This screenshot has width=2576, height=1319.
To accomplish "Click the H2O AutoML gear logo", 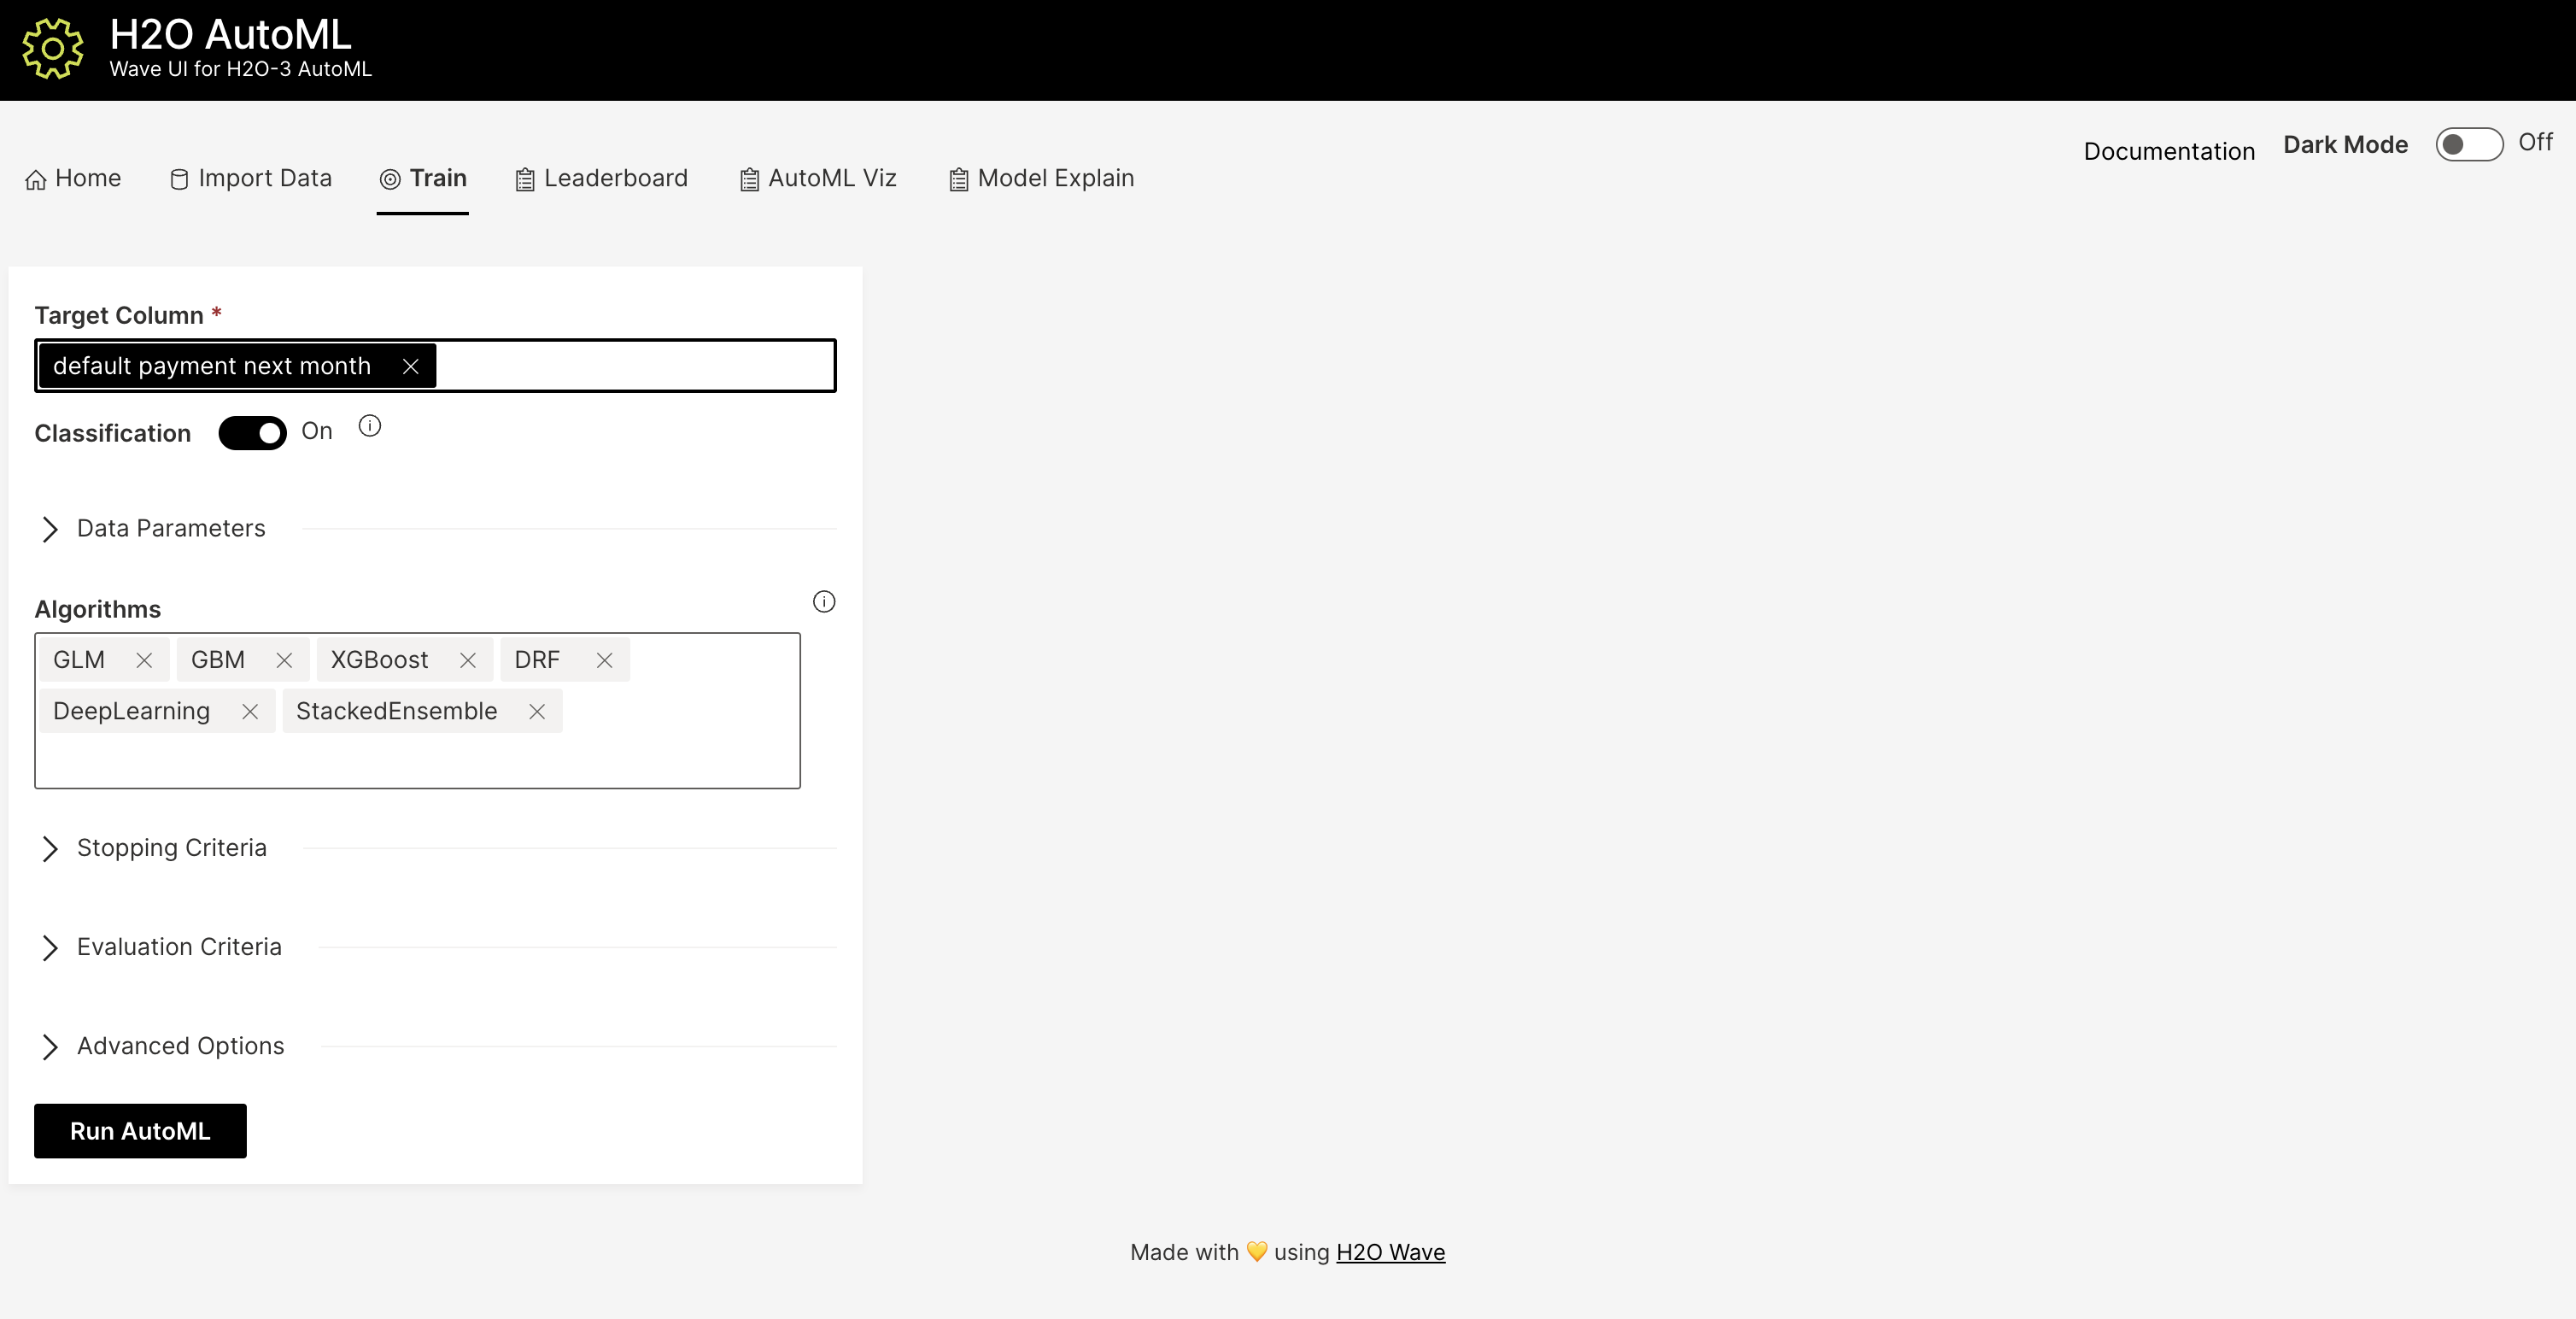I will (x=52, y=47).
